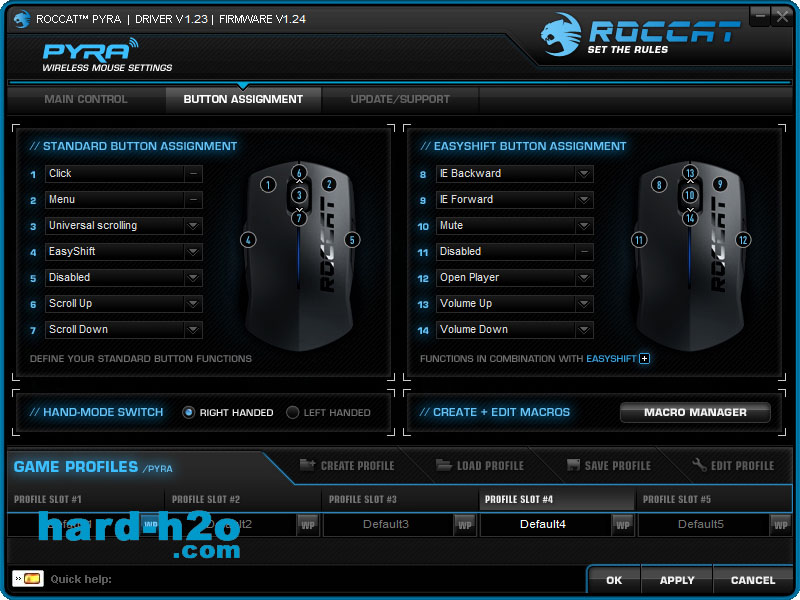Click side marker 12 on EasyShift mouse
Viewport: 800px width, 600px height.
[x=743, y=240]
